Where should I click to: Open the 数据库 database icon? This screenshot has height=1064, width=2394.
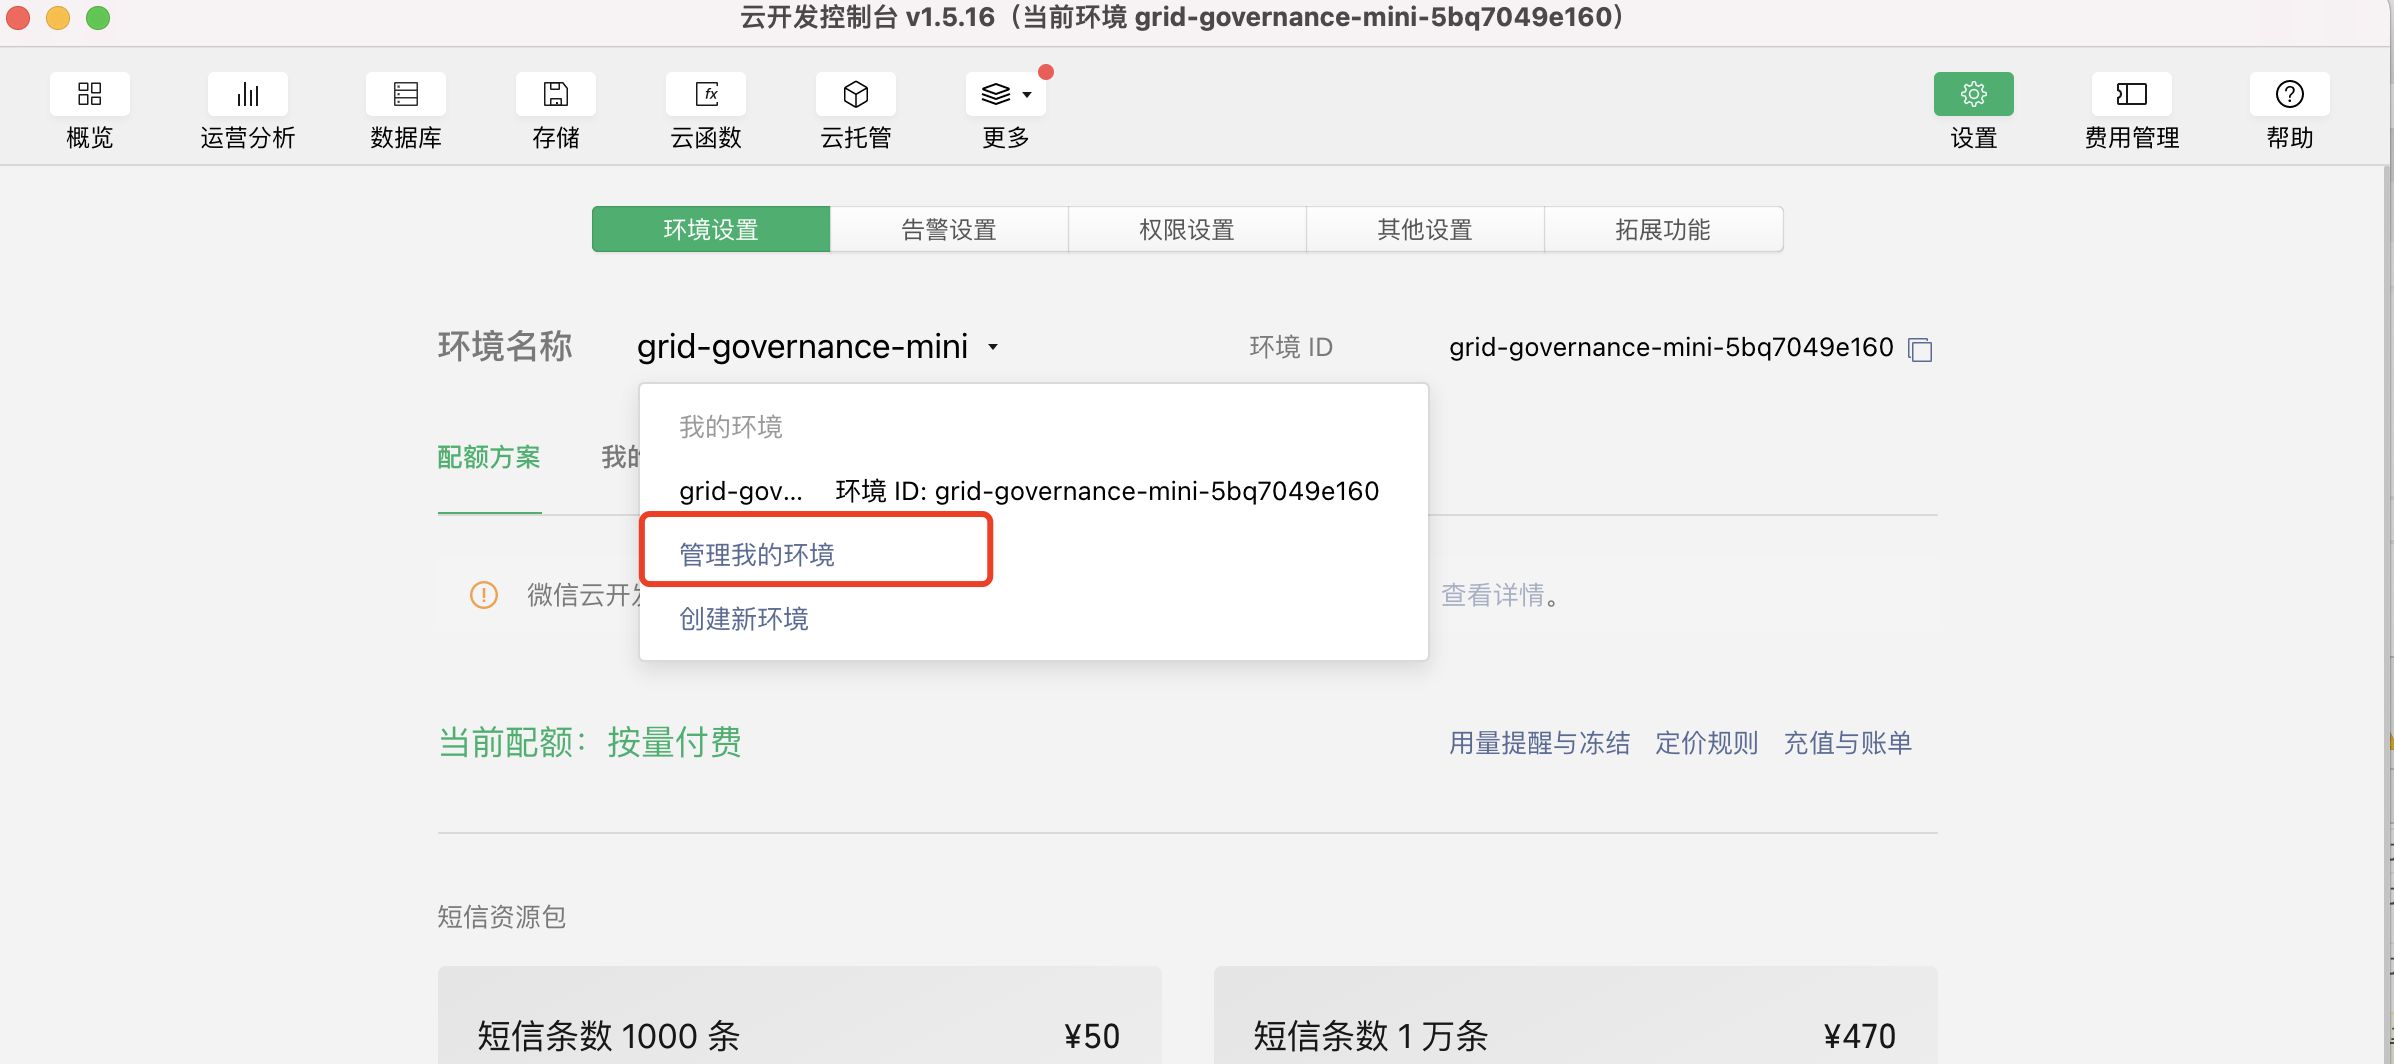pos(406,94)
